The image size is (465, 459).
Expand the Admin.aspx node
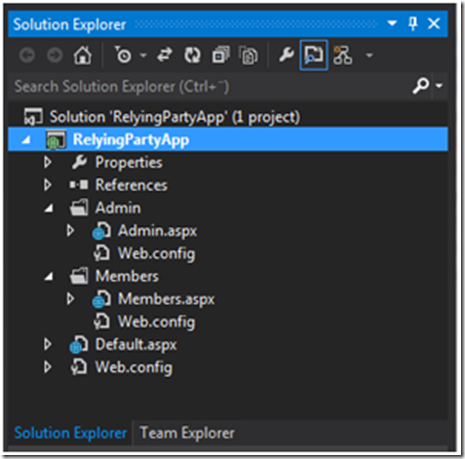(x=70, y=230)
